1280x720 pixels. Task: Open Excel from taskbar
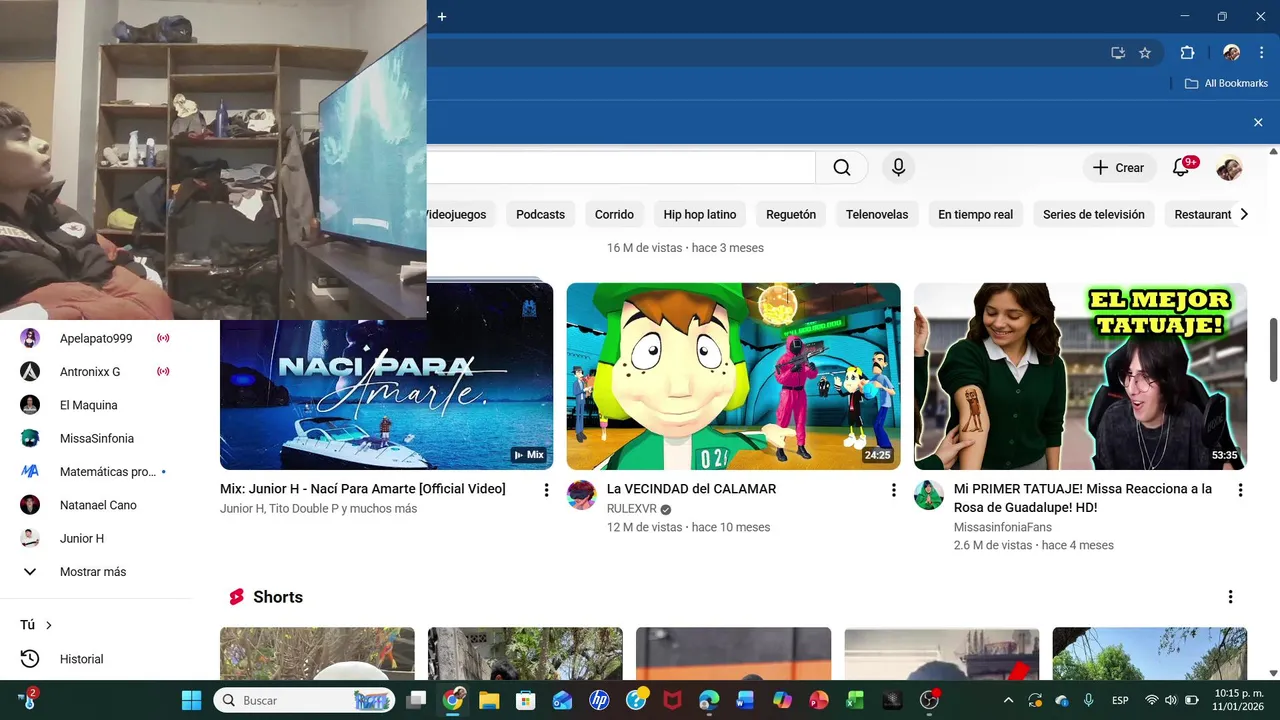click(855, 700)
